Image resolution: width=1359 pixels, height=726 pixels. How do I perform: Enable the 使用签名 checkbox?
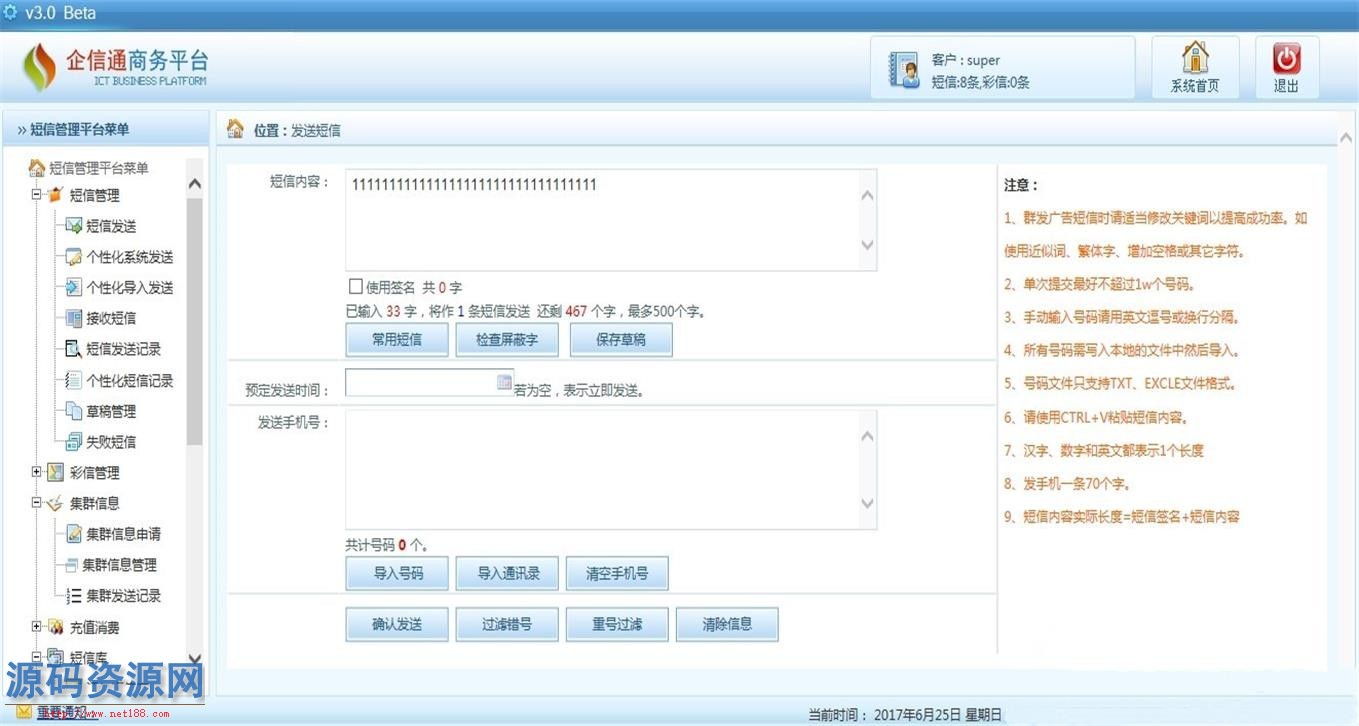click(355, 286)
